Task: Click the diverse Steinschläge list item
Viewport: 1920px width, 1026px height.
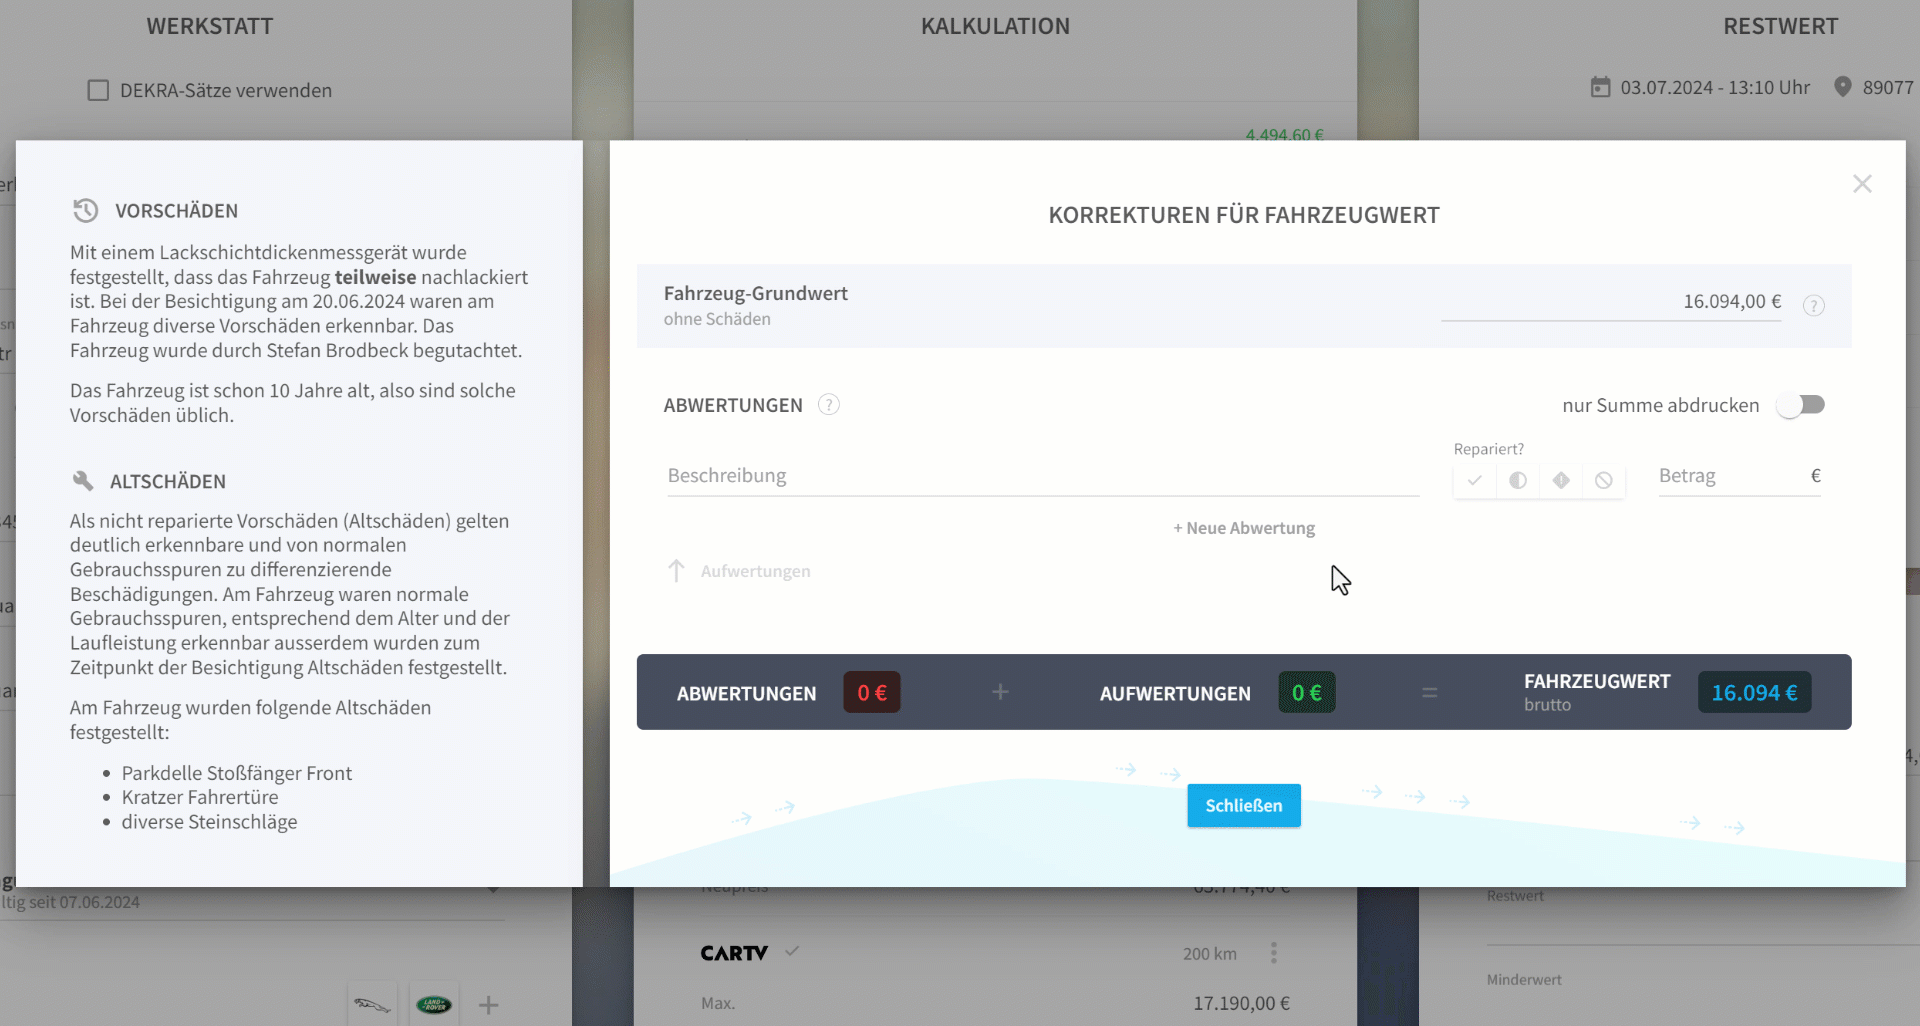Action: (x=209, y=822)
